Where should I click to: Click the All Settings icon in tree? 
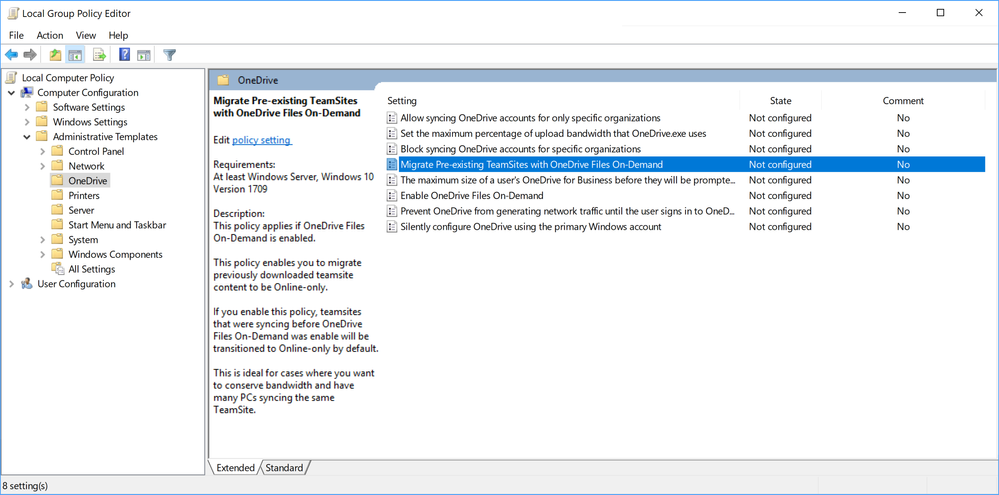(x=57, y=269)
